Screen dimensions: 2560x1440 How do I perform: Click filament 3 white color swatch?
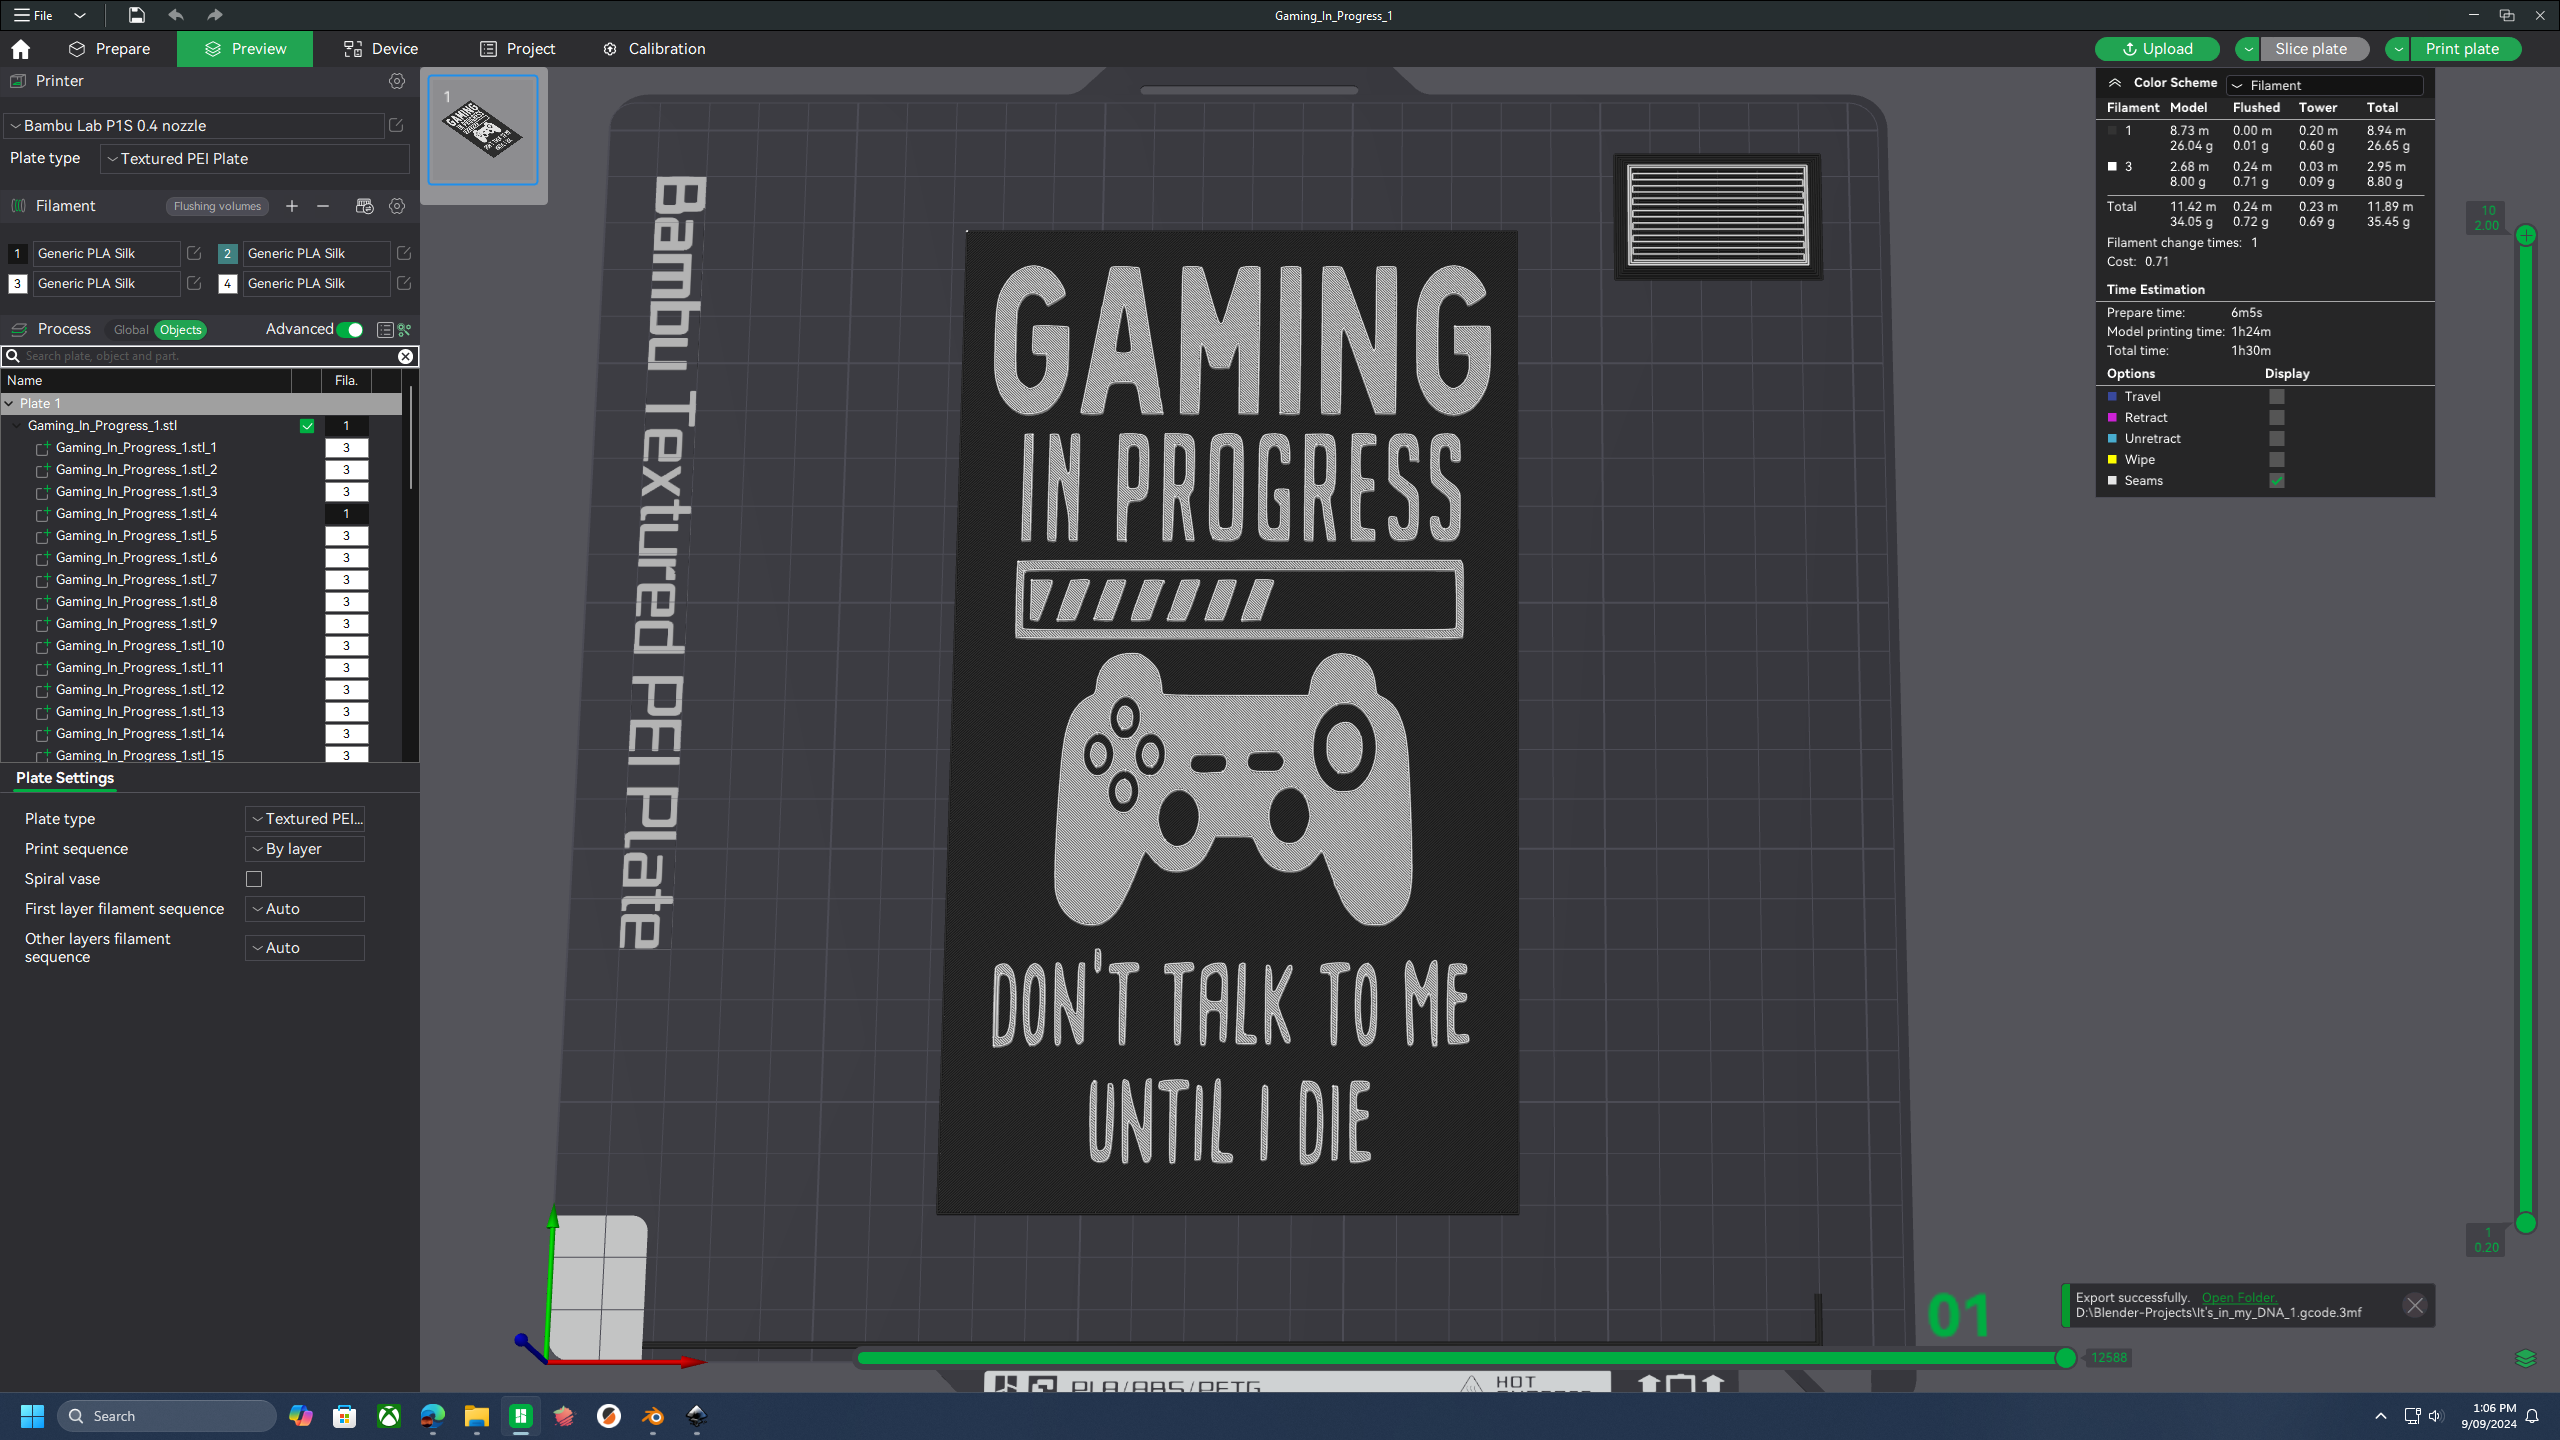click(x=17, y=284)
